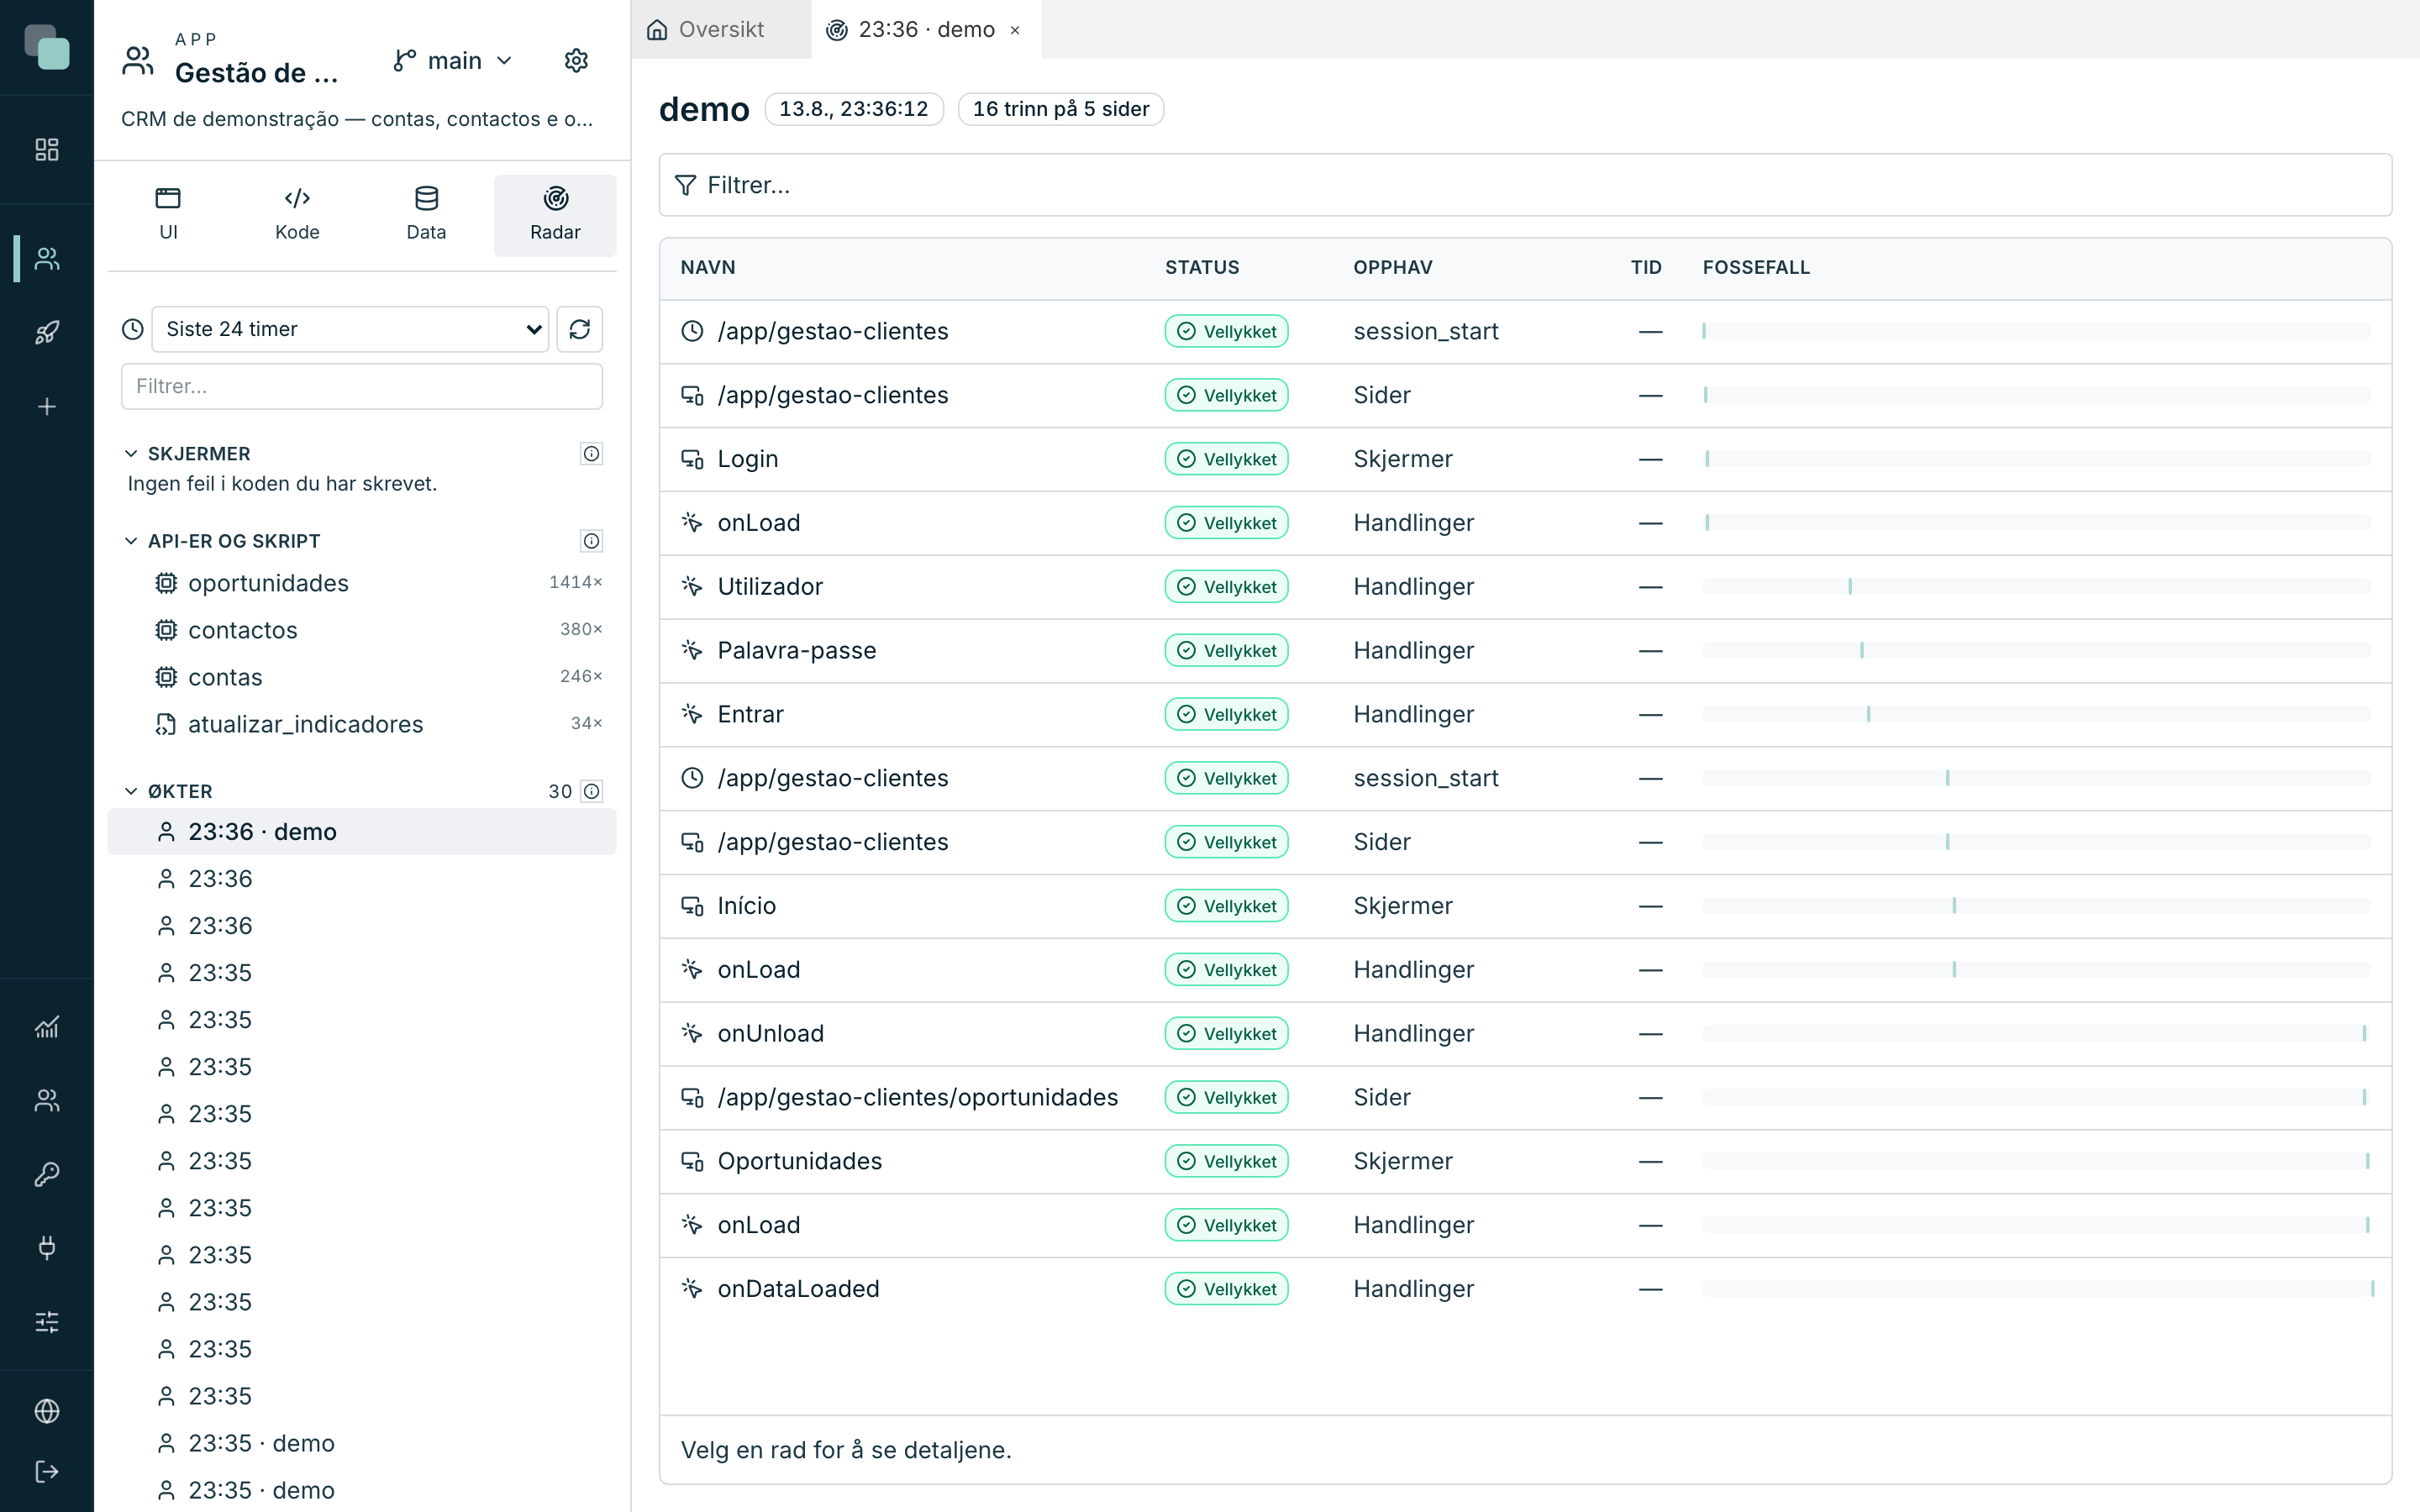
Task: Click the 13.8., 23:36:12 timestamp badge
Action: click(x=854, y=109)
